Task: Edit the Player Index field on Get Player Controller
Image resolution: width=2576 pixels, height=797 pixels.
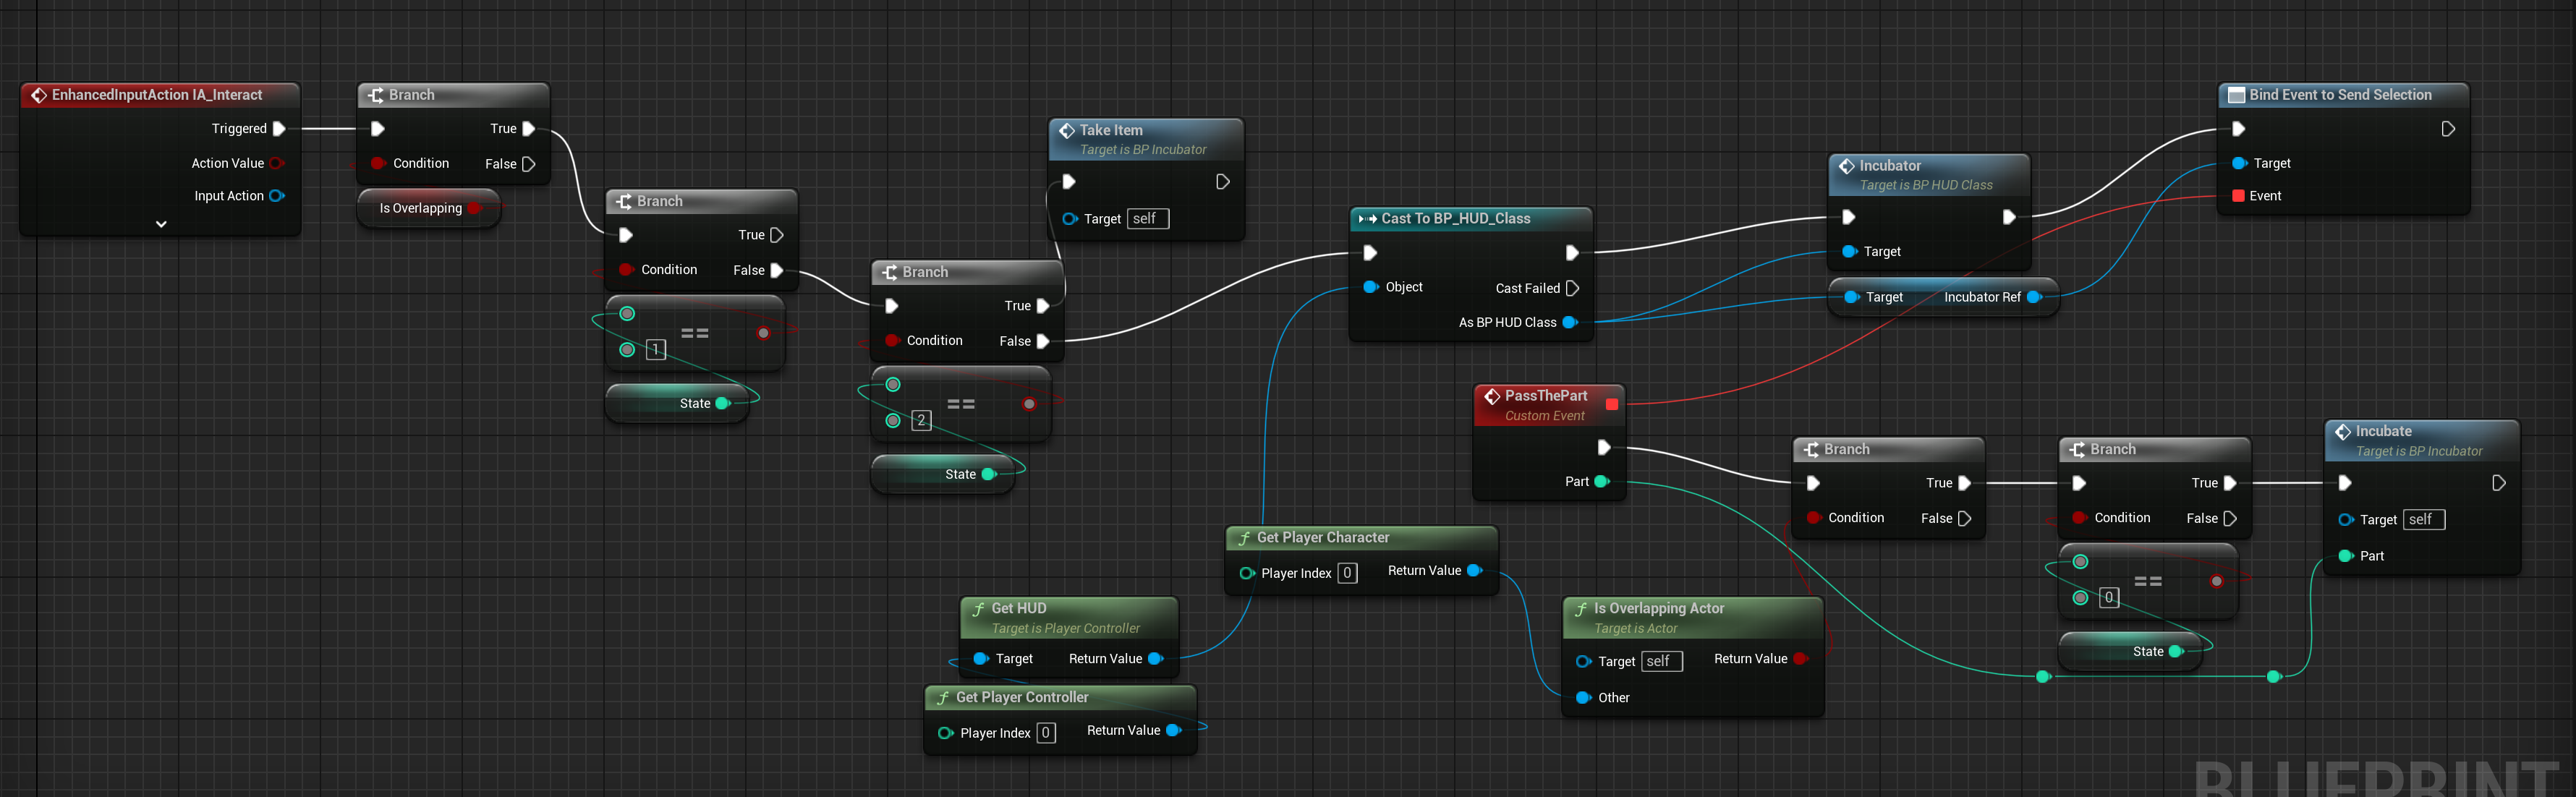Action: [x=1046, y=732]
